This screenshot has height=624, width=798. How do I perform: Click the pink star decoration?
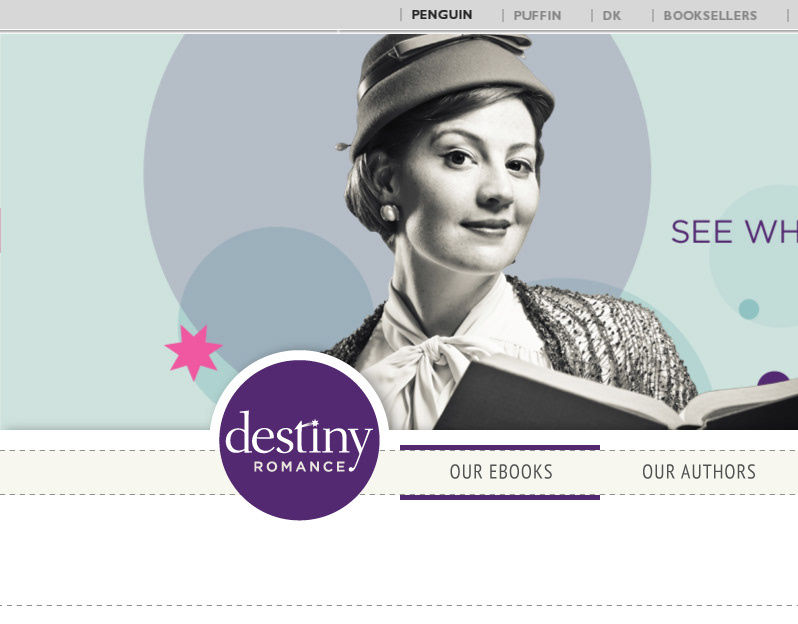pos(193,352)
